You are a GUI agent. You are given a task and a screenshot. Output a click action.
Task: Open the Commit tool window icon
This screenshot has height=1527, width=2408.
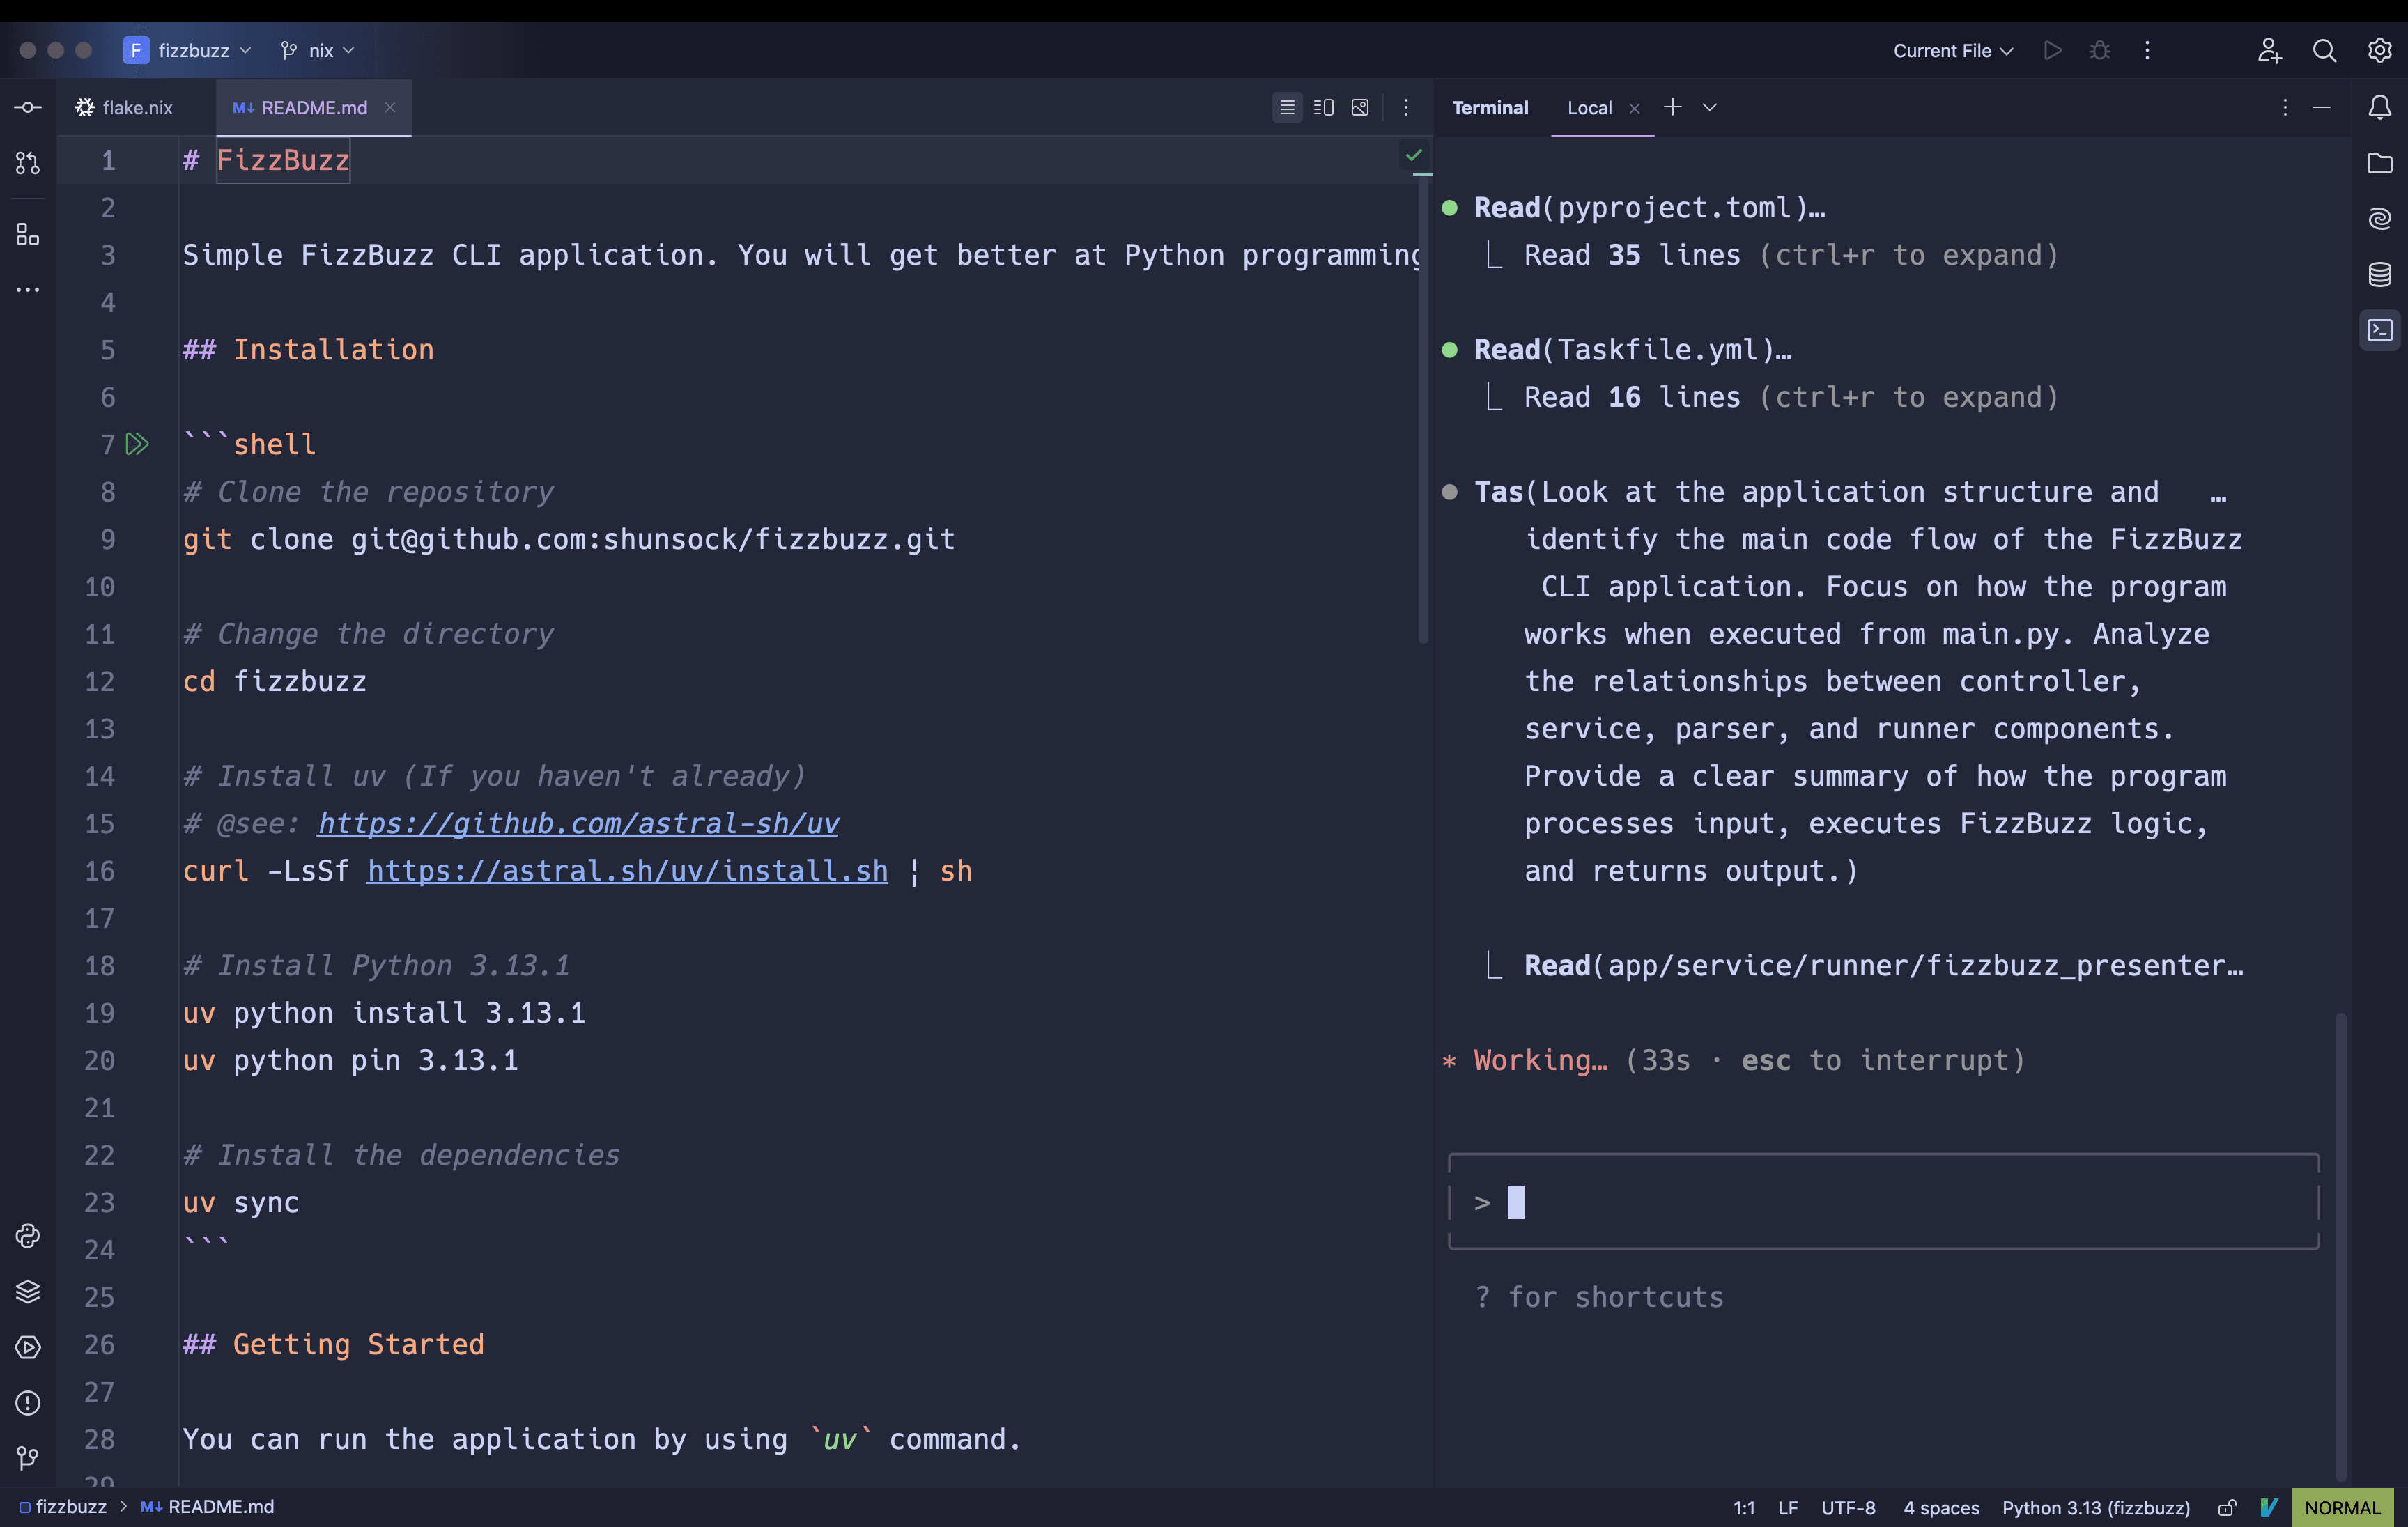[28, 107]
